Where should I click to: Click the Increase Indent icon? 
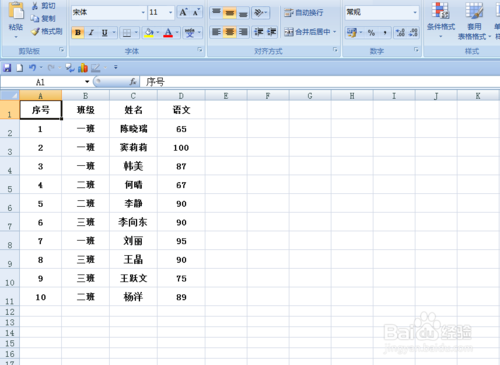(271, 32)
